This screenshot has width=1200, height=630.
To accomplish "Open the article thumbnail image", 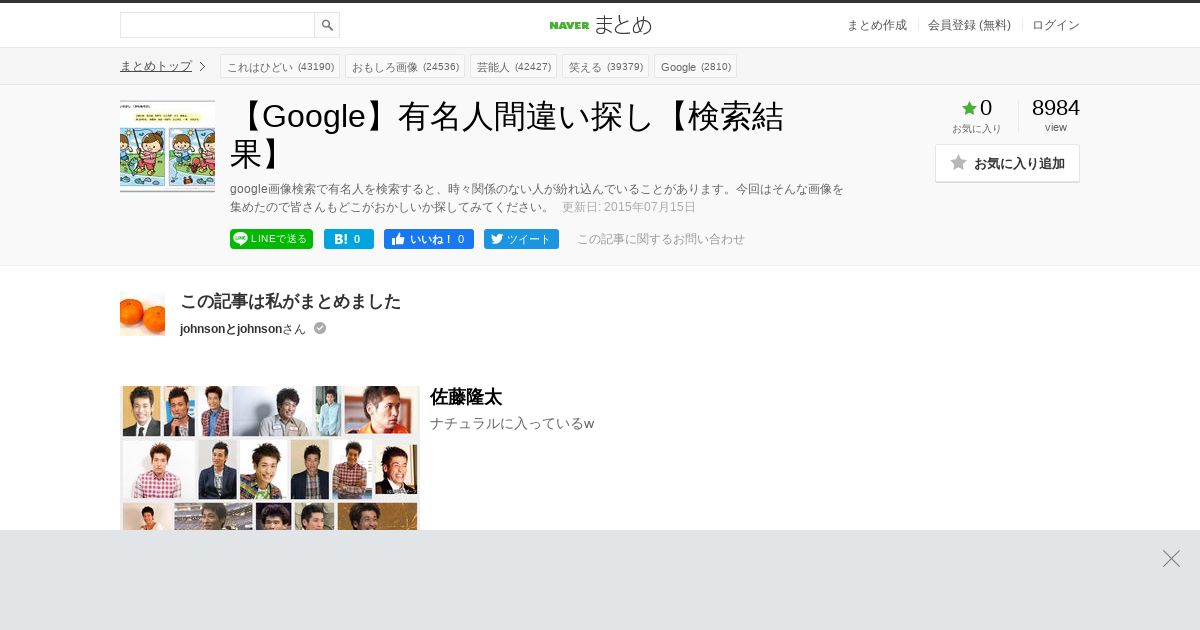I will pyautogui.click(x=167, y=146).
